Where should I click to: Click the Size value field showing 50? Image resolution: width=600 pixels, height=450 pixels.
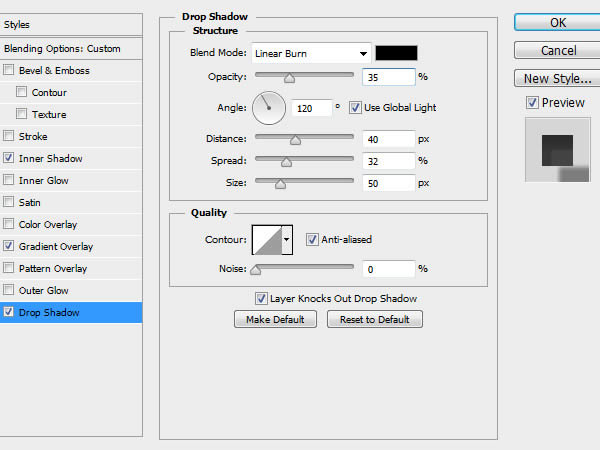pos(388,183)
